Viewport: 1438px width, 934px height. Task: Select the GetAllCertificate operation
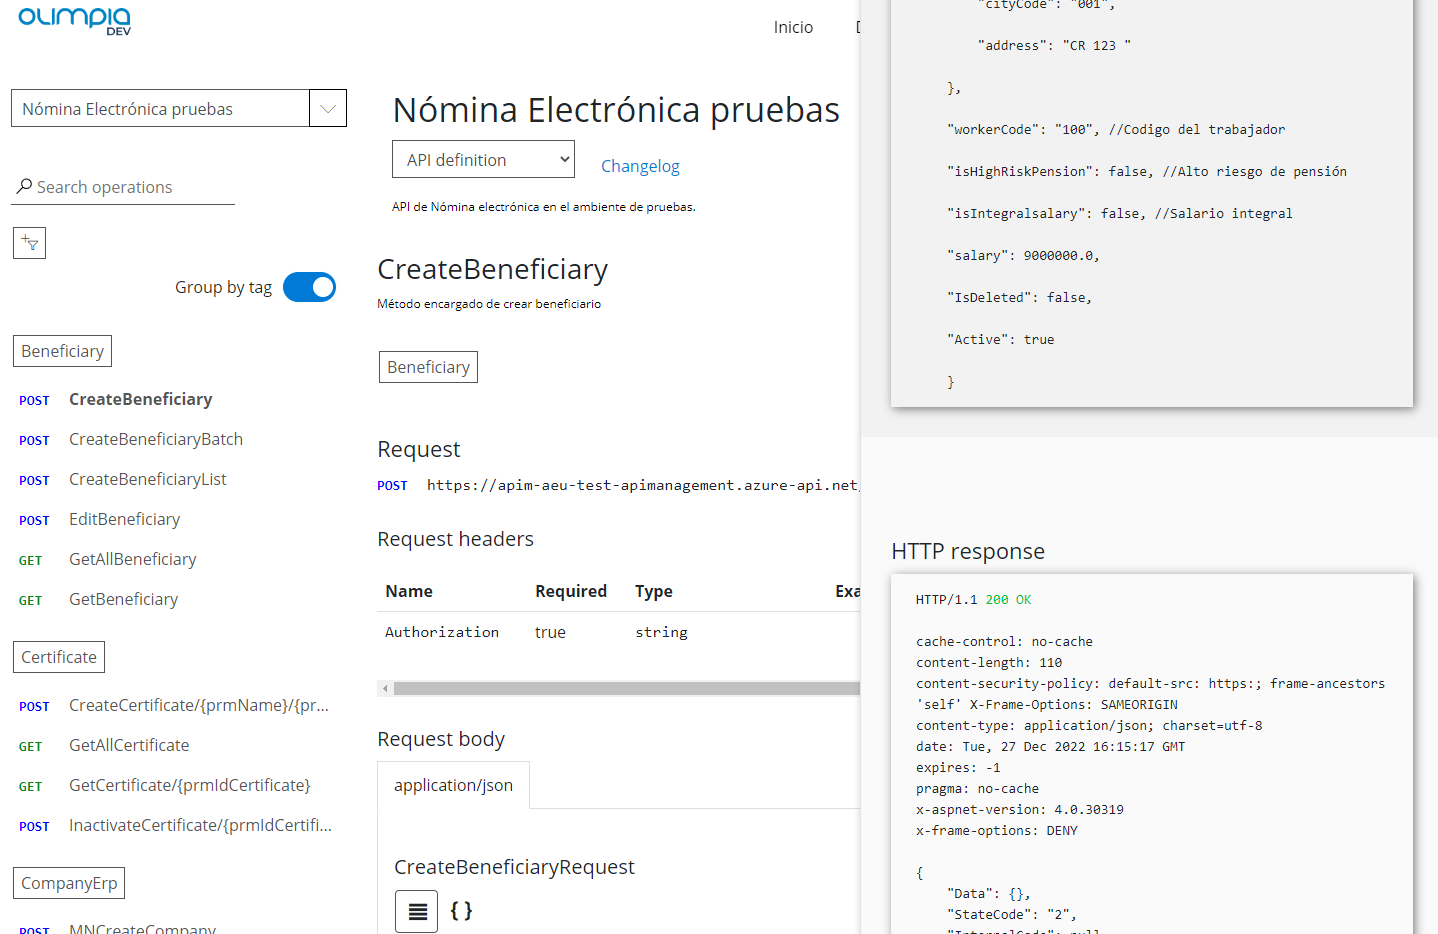point(129,746)
